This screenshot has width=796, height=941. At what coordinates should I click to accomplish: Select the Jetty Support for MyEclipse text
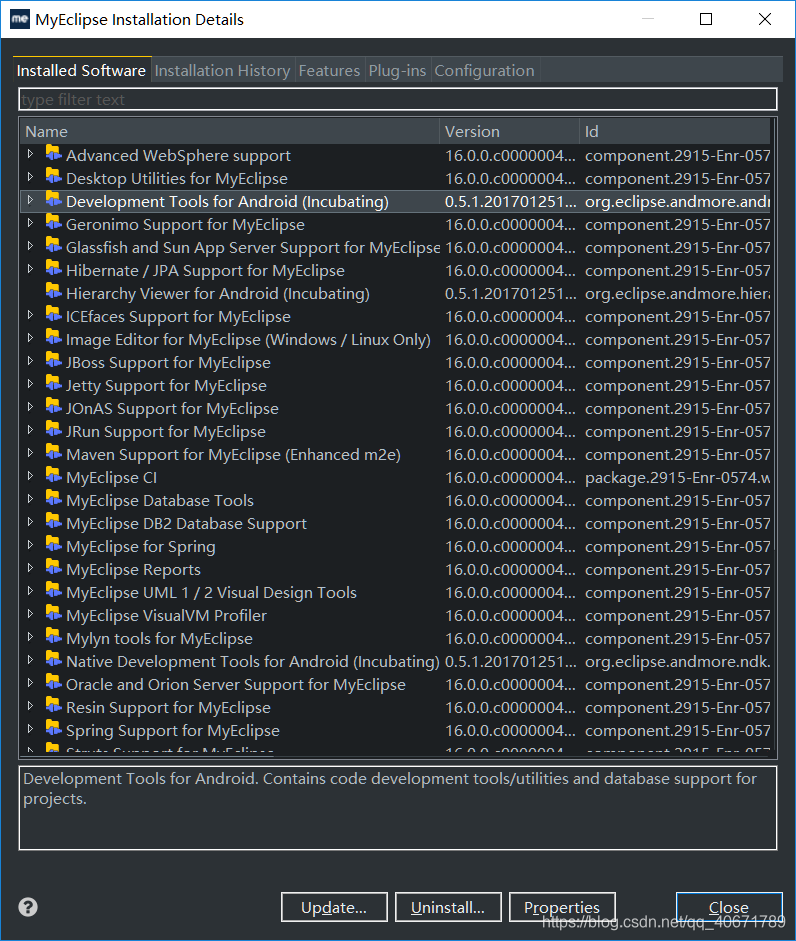pyautogui.click(x=166, y=386)
